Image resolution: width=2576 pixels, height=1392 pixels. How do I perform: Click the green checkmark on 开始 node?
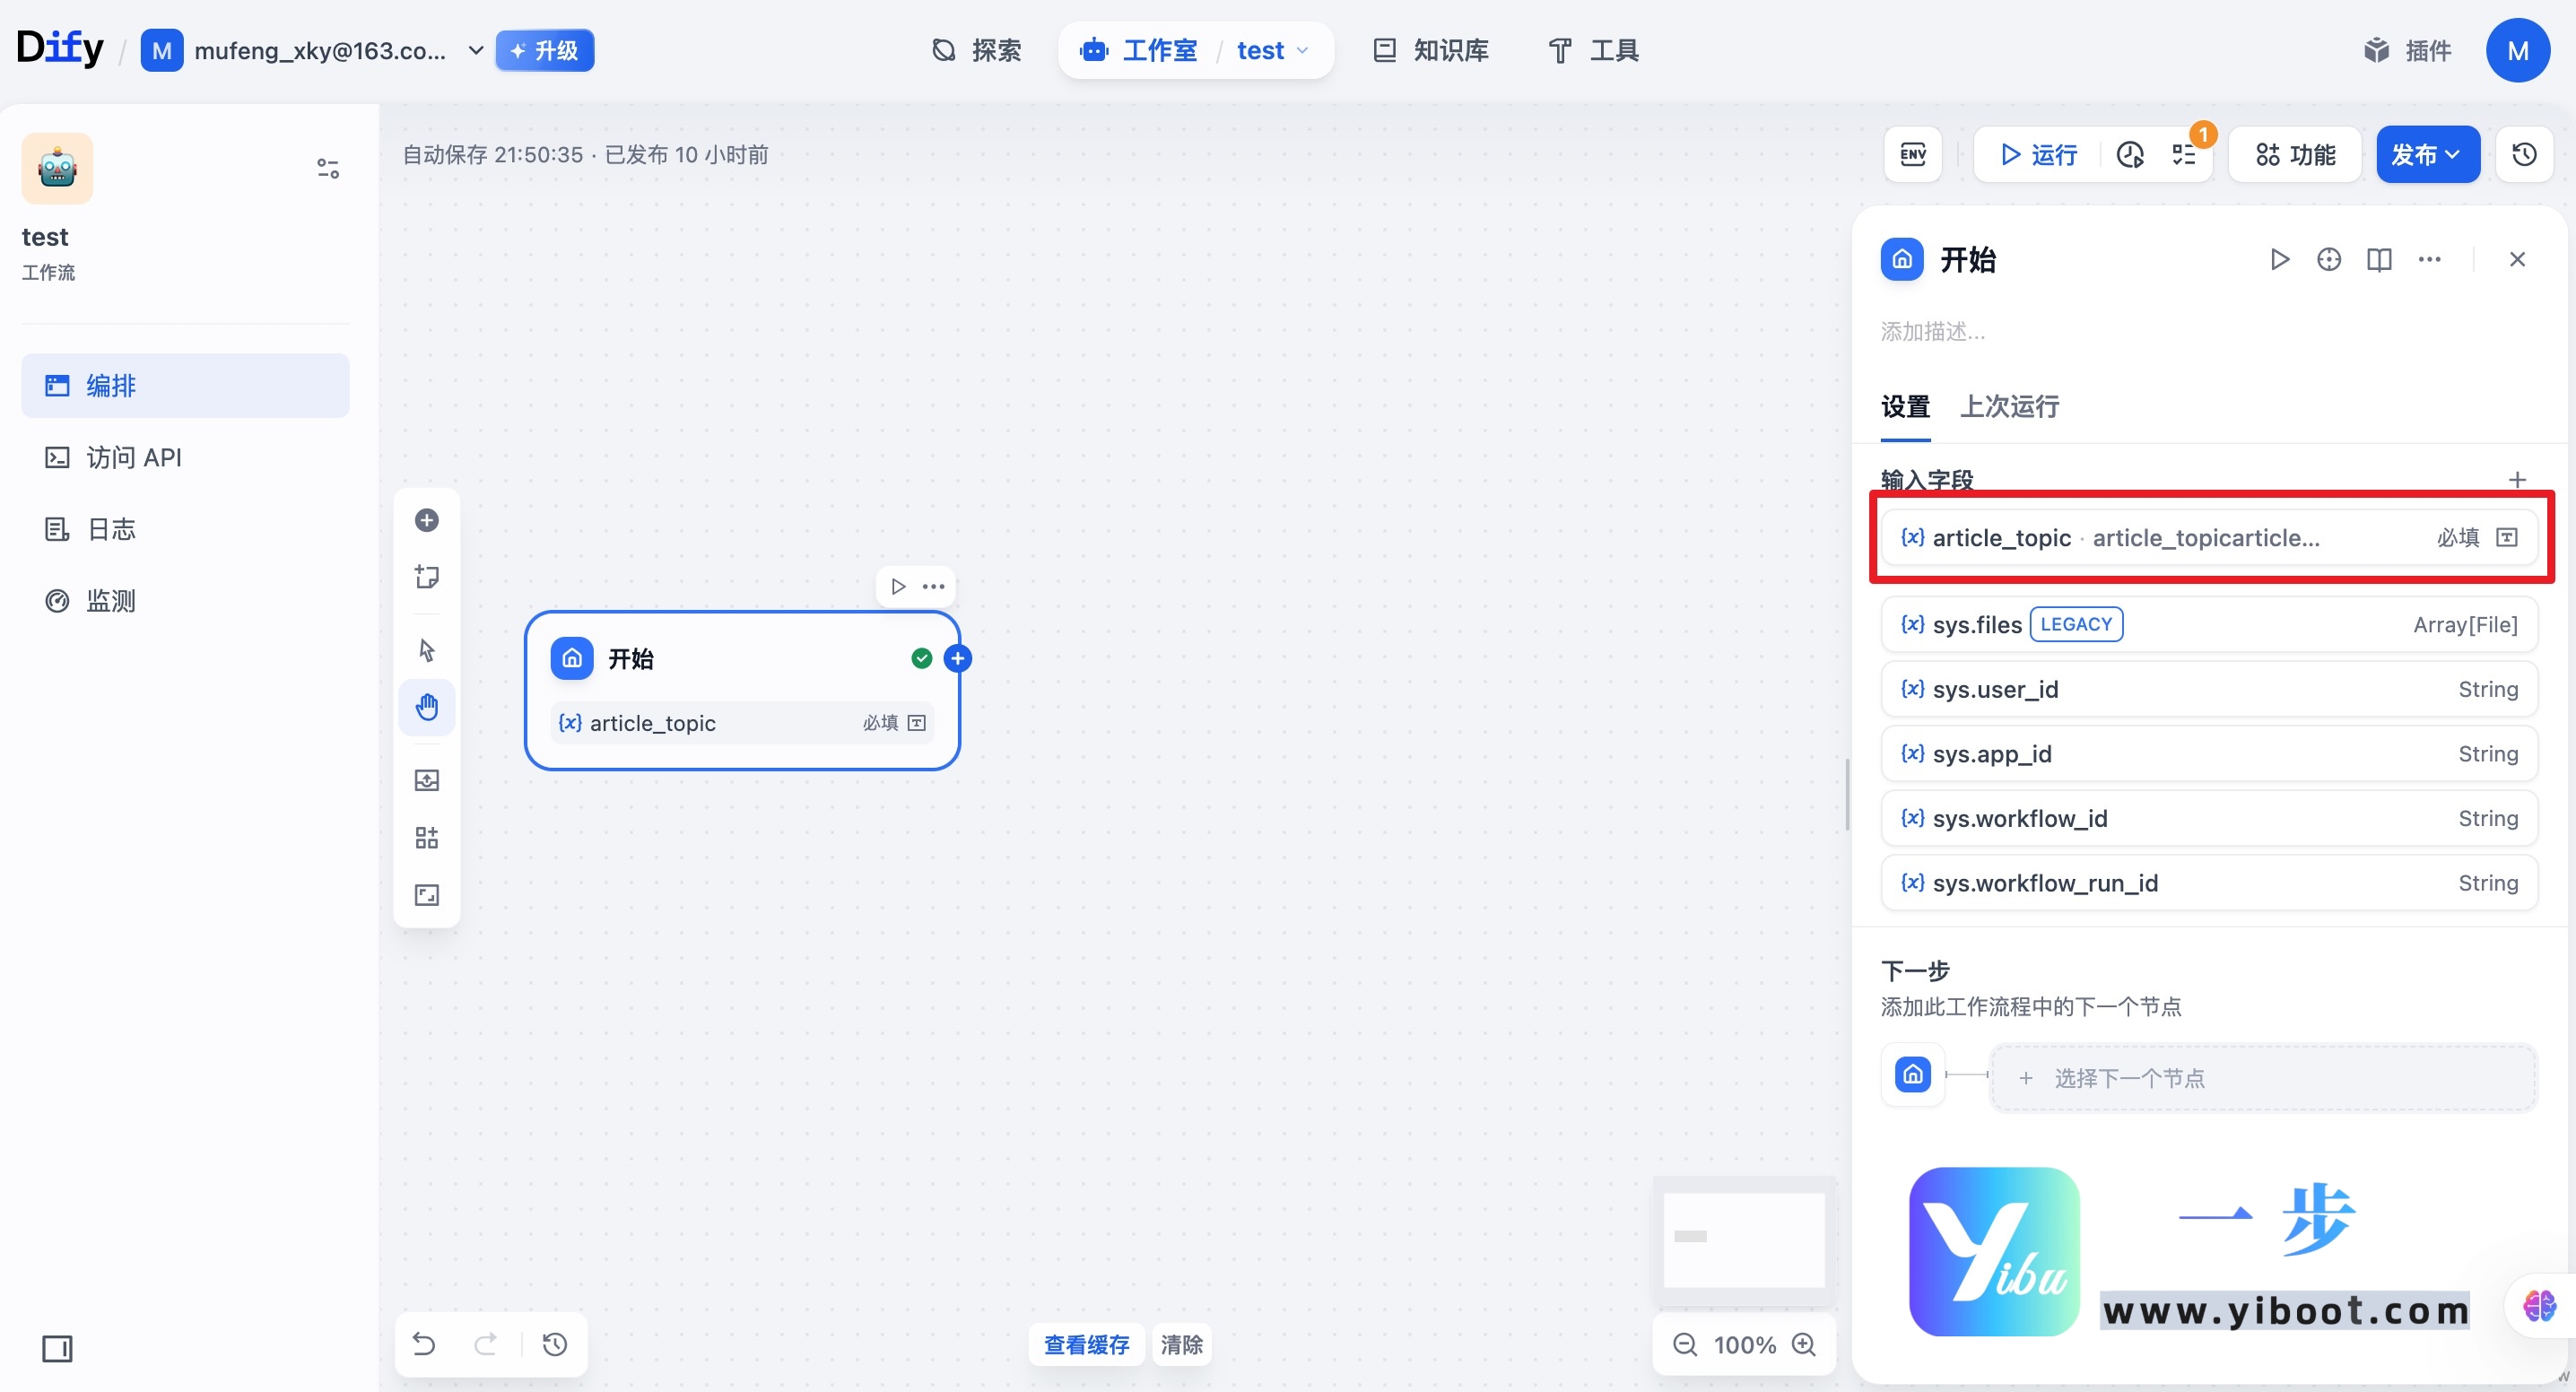tap(920, 658)
